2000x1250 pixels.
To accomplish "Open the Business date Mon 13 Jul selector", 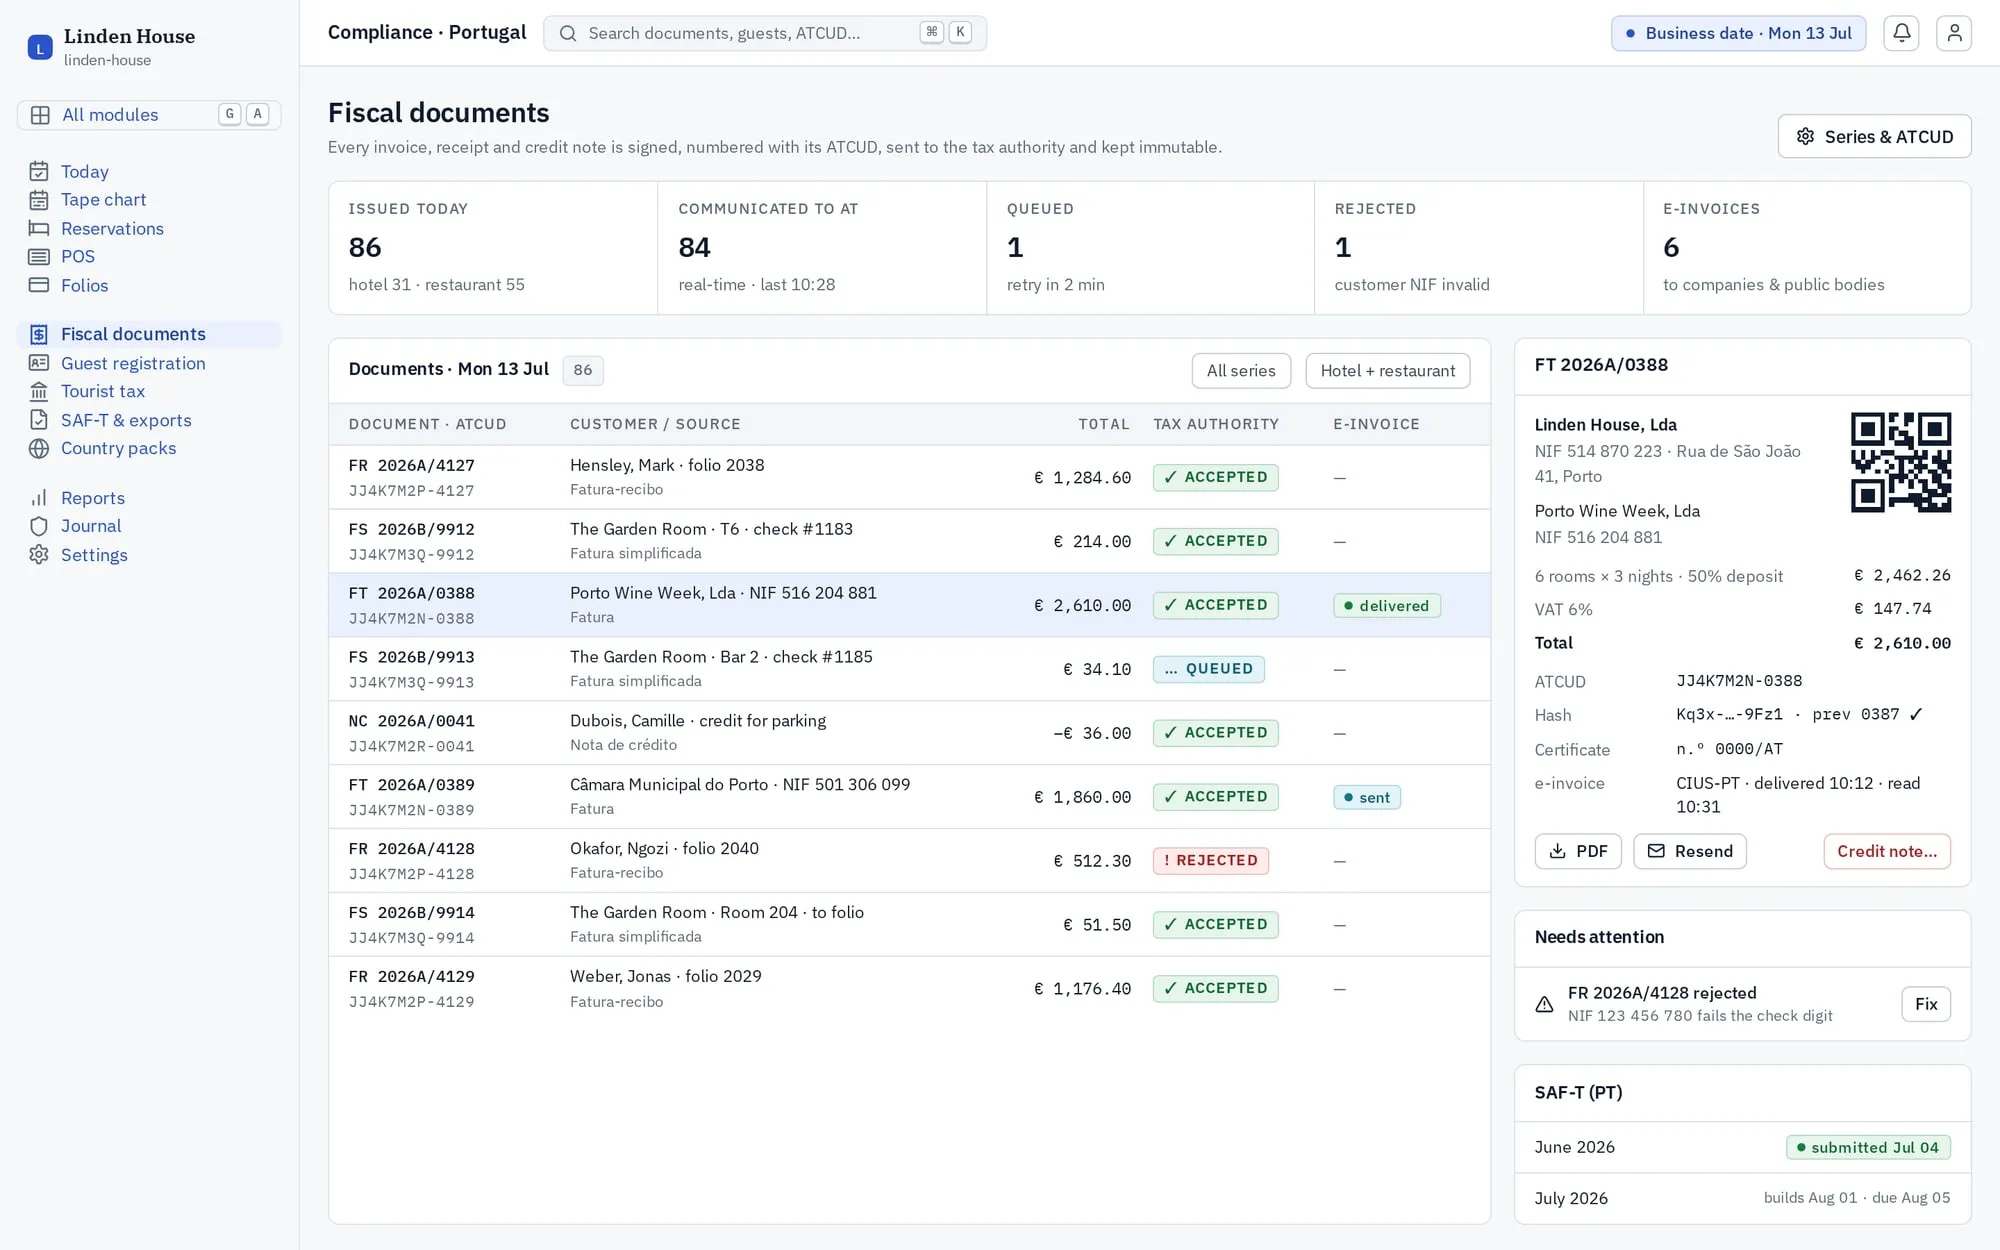I will click(x=1738, y=33).
